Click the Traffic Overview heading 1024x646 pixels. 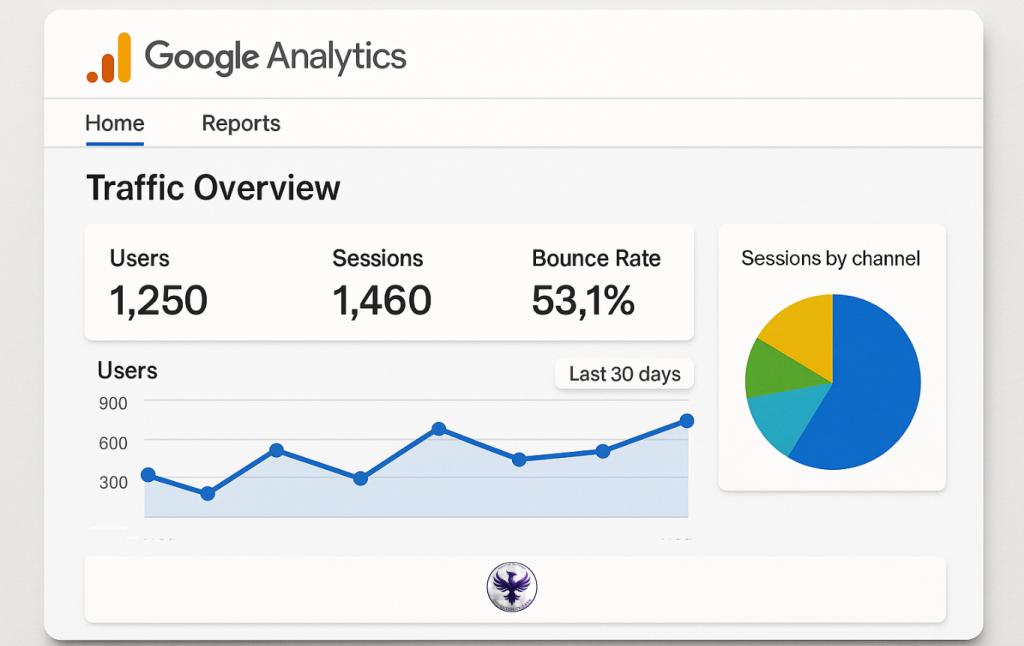pos(213,188)
